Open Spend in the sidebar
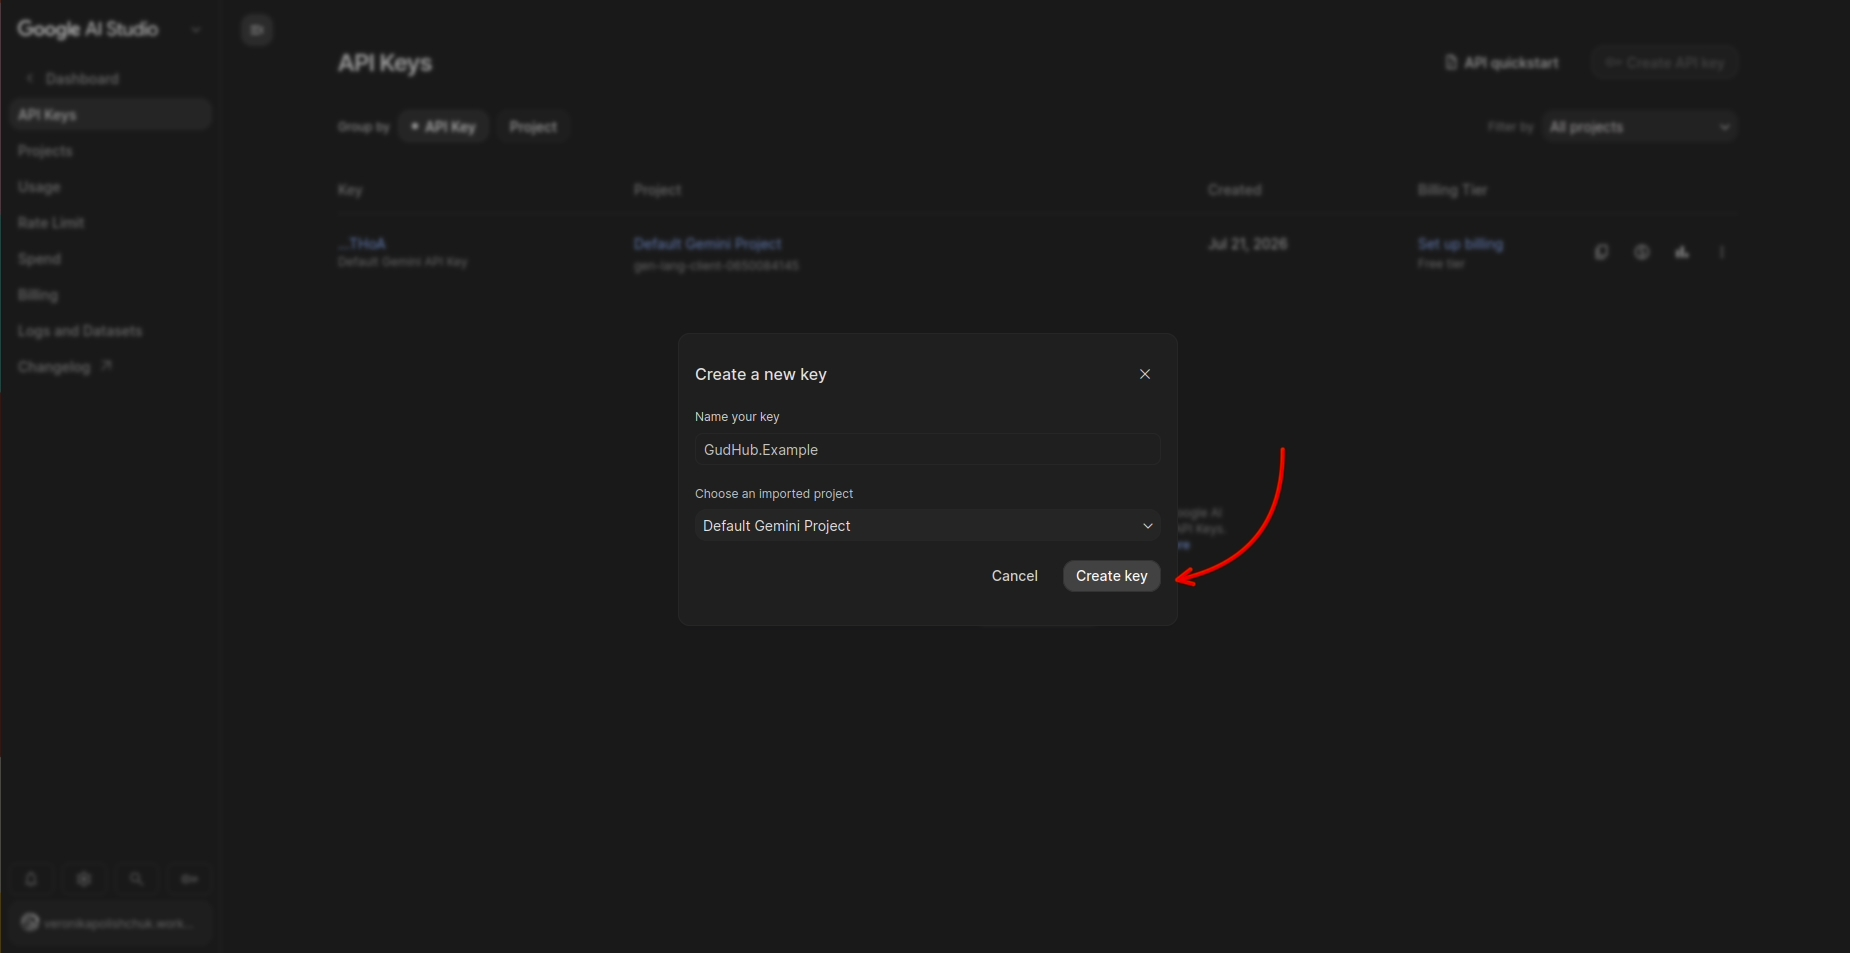Viewport: 1850px width, 953px height. (x=39, y=259)
